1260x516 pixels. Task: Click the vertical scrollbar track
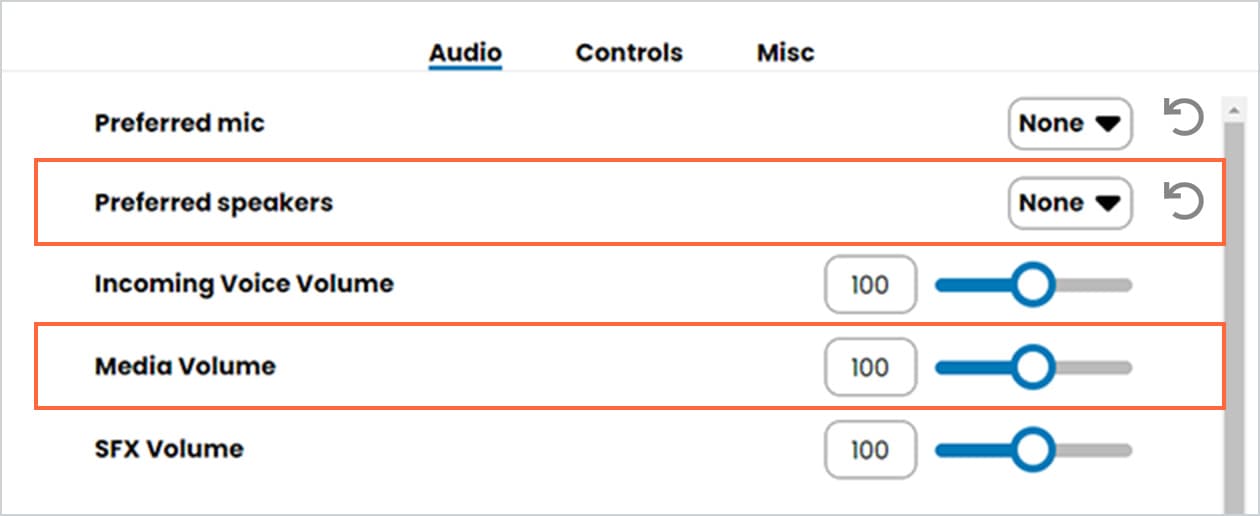(1234, 300)
